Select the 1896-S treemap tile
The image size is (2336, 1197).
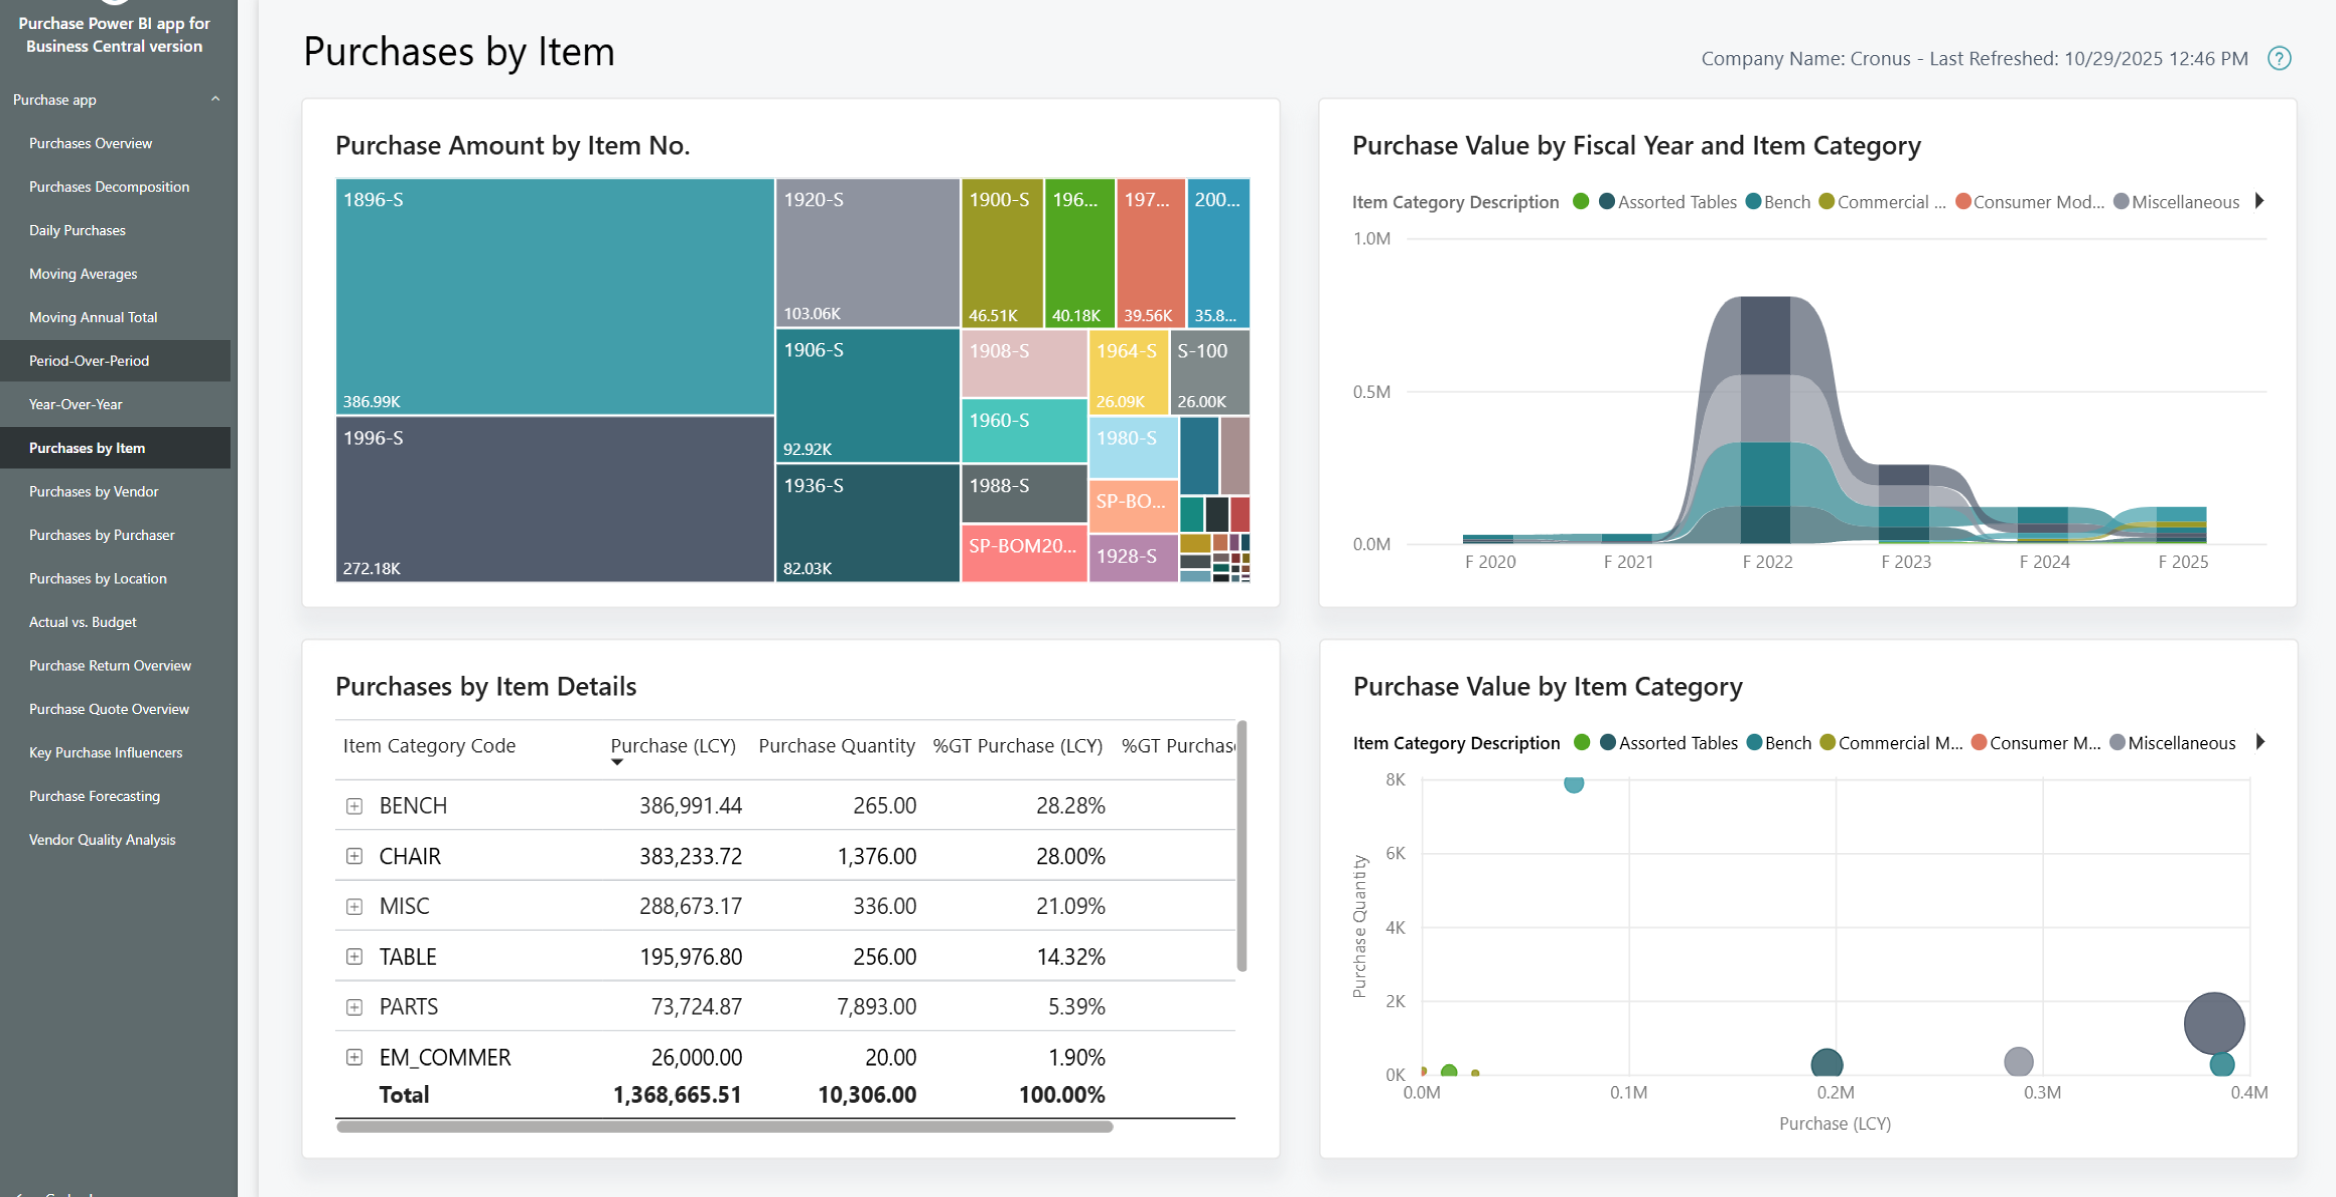tap(554, 296)
